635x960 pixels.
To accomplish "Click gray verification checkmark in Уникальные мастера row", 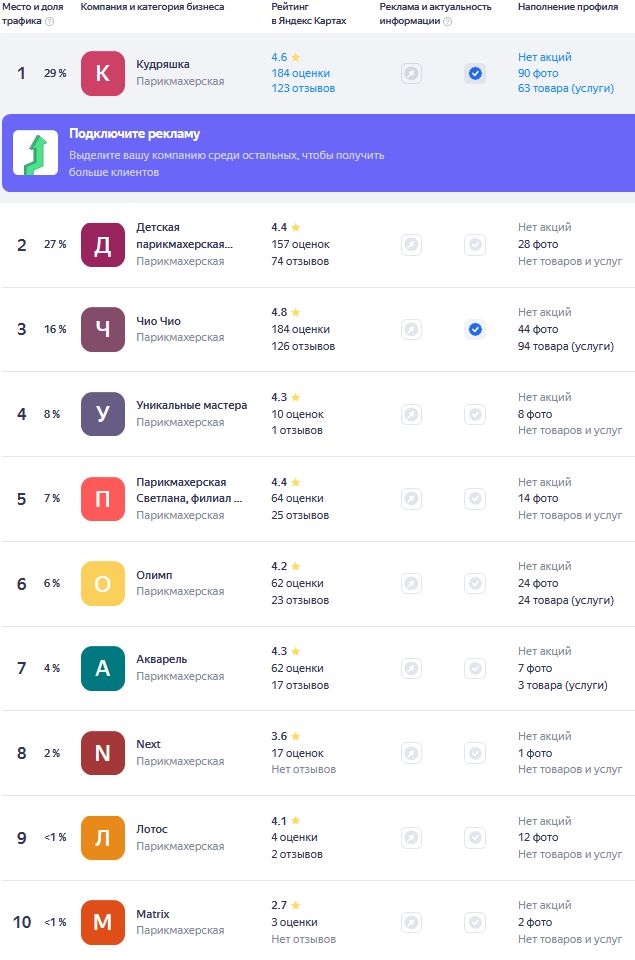I will tap(475, 414).
